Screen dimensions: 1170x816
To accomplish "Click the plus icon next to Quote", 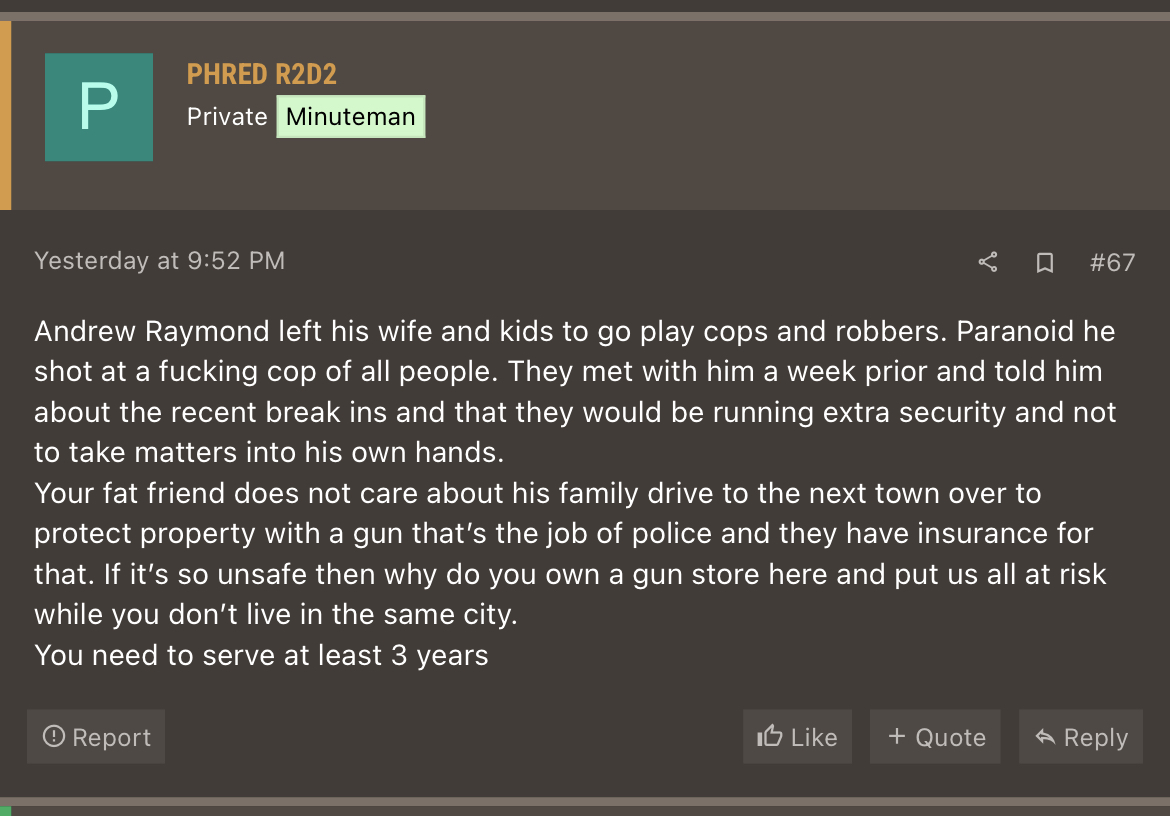I will point(897,736).
